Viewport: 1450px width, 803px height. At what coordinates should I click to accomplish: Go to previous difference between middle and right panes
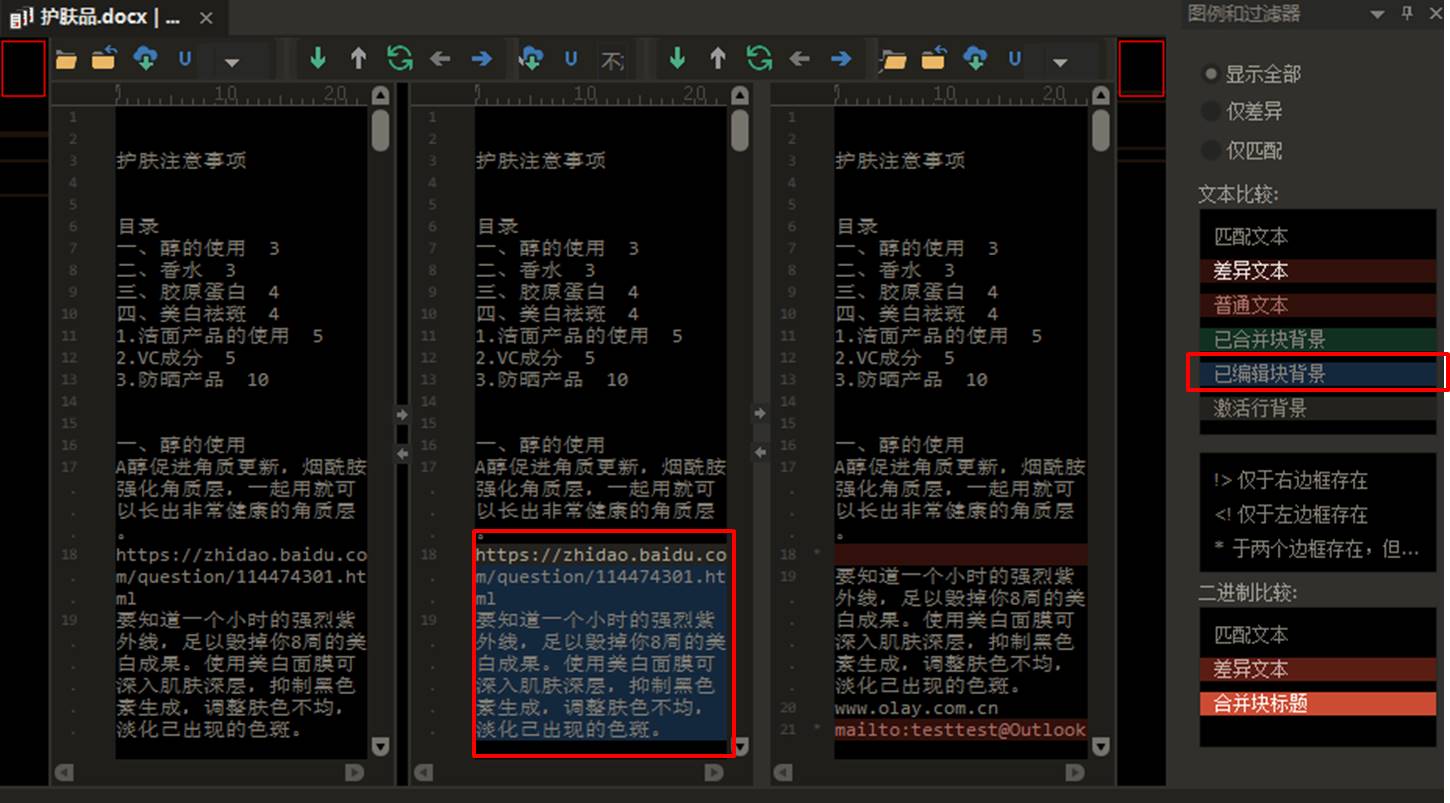717,59
